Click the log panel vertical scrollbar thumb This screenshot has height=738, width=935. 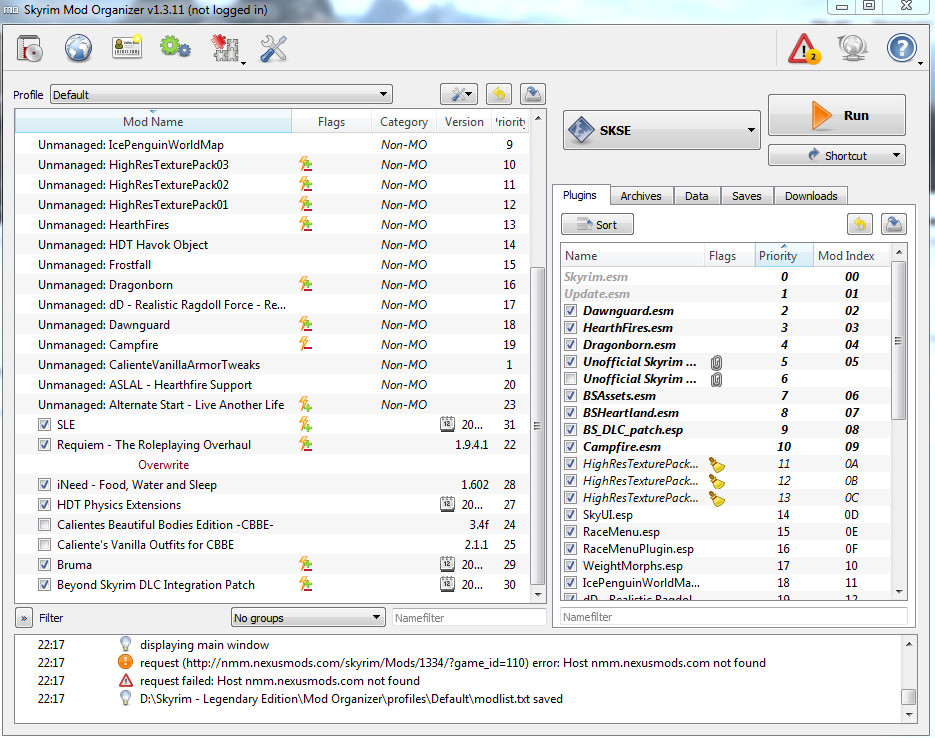909,696
